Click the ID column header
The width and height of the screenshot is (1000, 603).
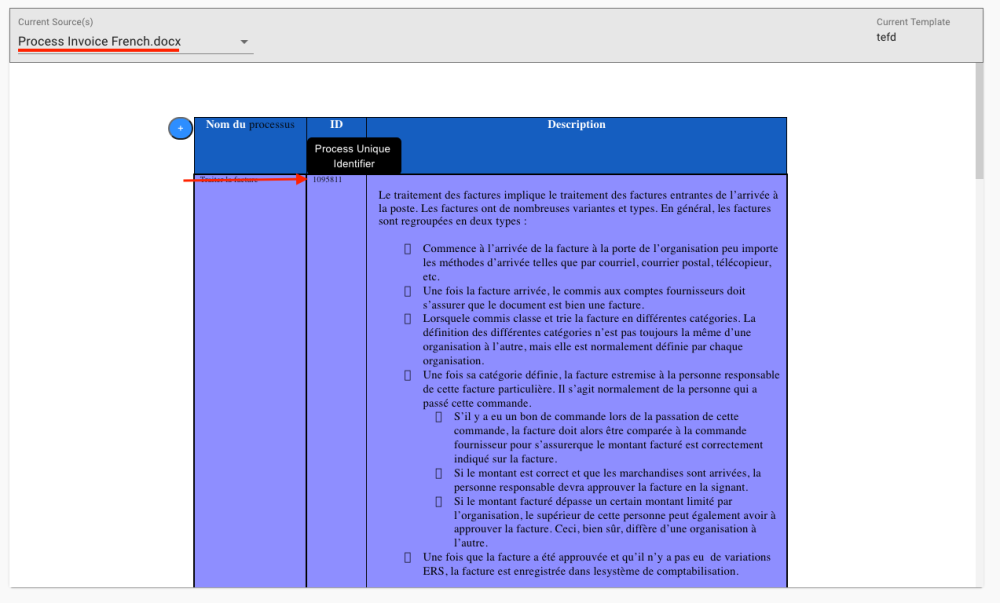point(336,124)
